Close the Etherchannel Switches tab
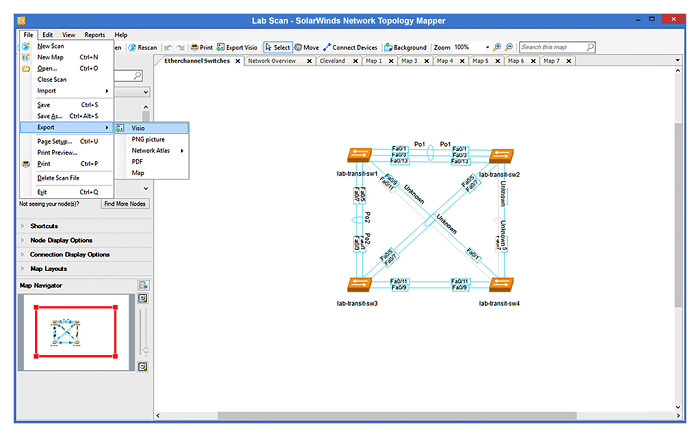The height and width of the screenshot is (437, 700). (x=238, y=61)
